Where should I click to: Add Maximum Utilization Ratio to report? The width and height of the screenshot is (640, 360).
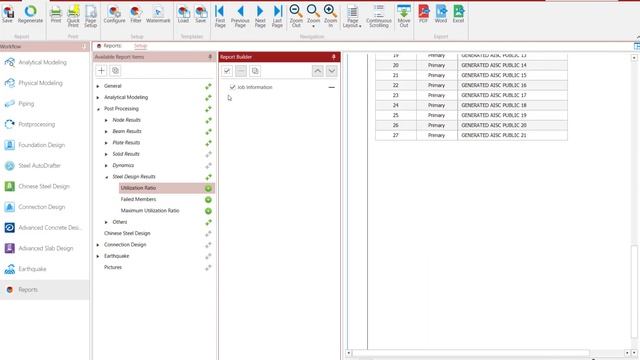208,211
